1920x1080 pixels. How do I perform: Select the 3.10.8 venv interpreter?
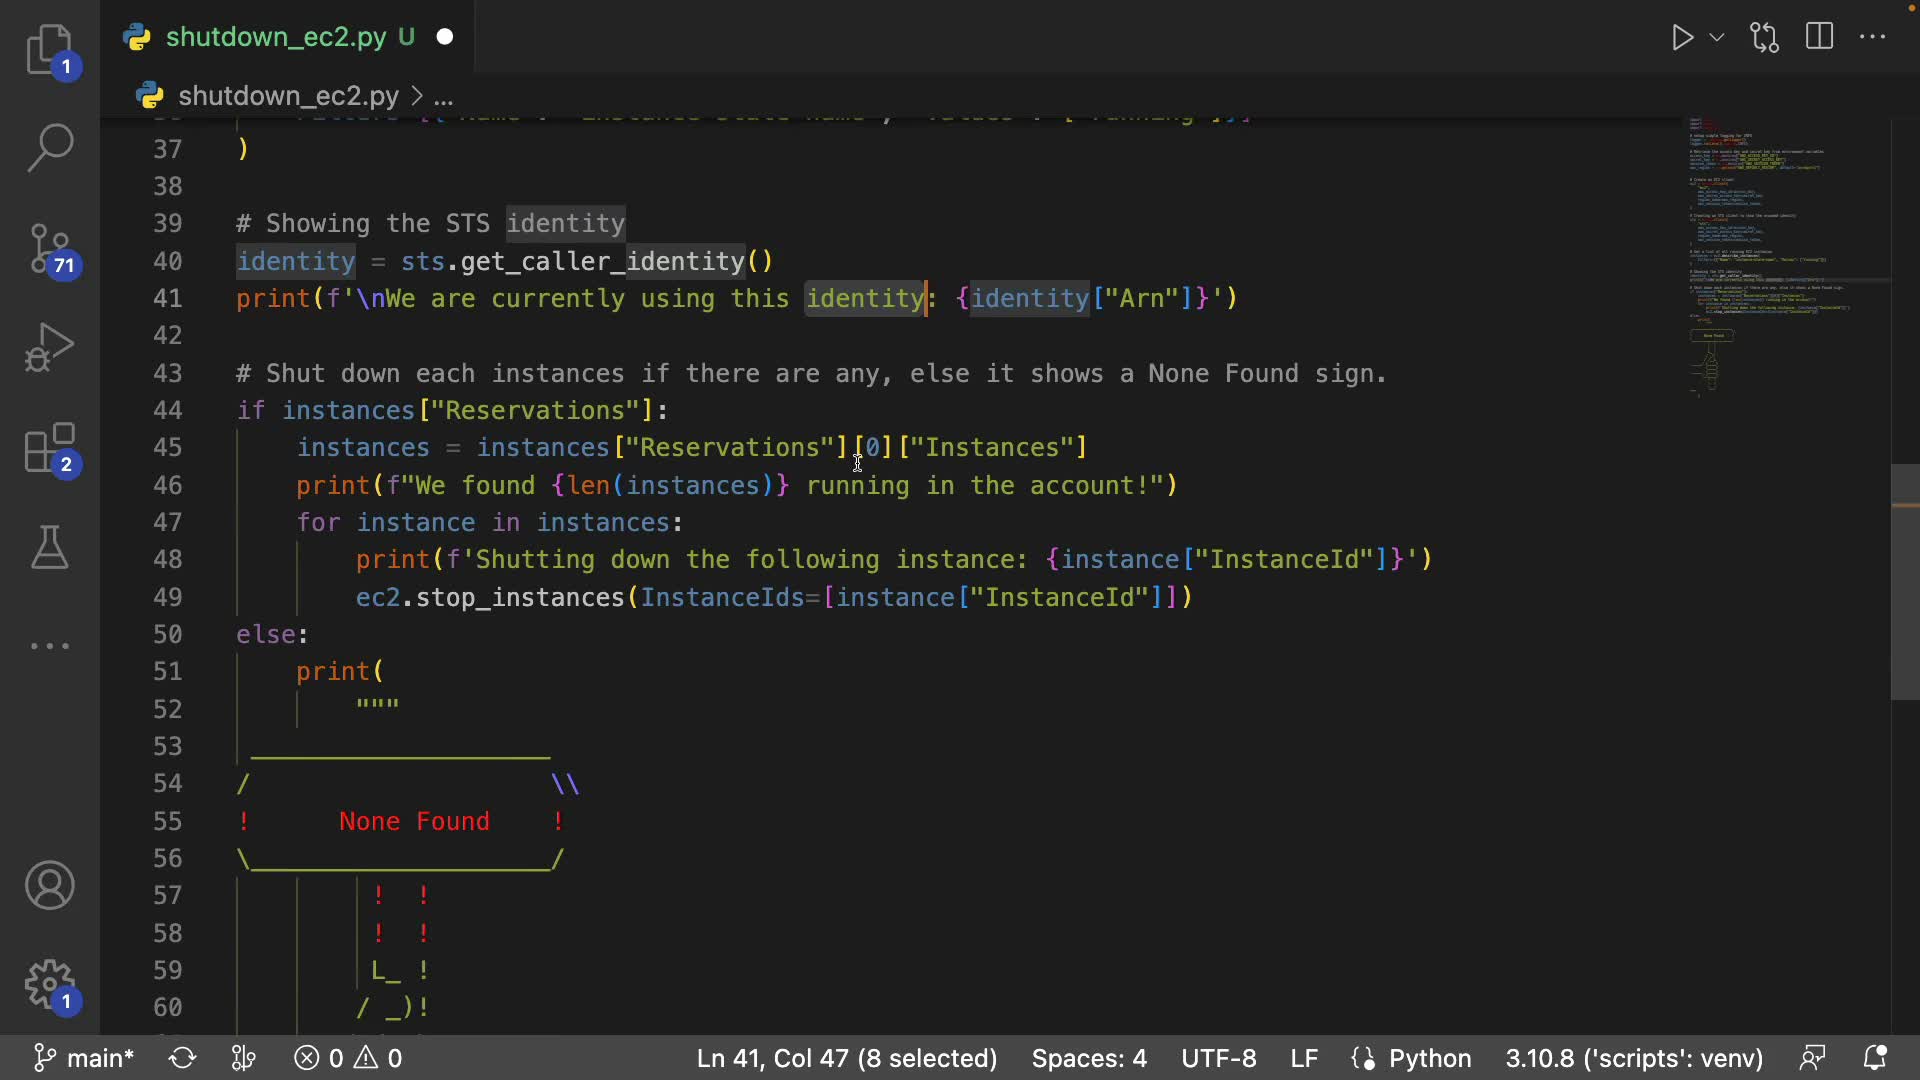tap(1634, 1058)
